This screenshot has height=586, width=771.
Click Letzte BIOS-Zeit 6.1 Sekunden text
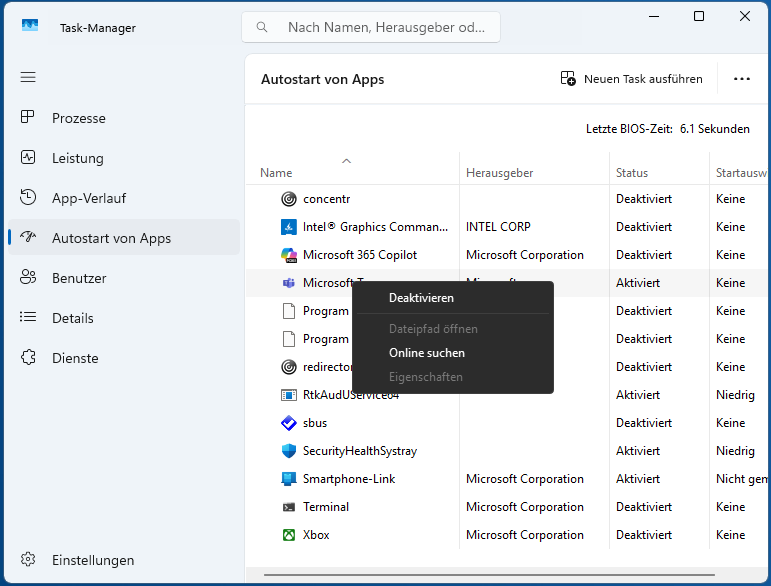667,129
